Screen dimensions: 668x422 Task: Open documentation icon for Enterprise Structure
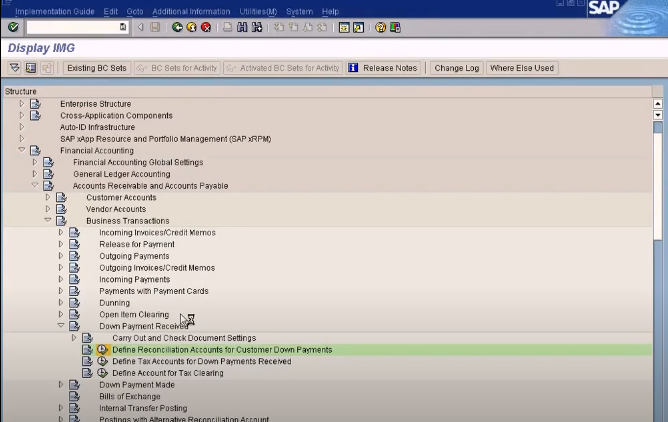tap(35, 103)
